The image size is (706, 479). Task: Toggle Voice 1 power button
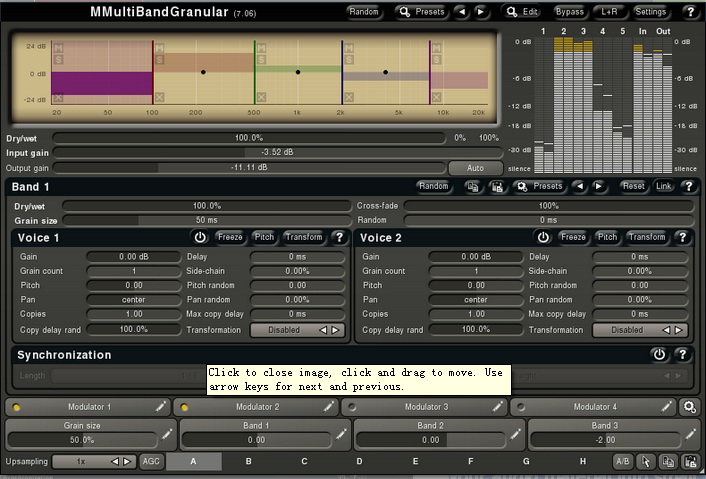pyautogui.click(x=200, y=237)
